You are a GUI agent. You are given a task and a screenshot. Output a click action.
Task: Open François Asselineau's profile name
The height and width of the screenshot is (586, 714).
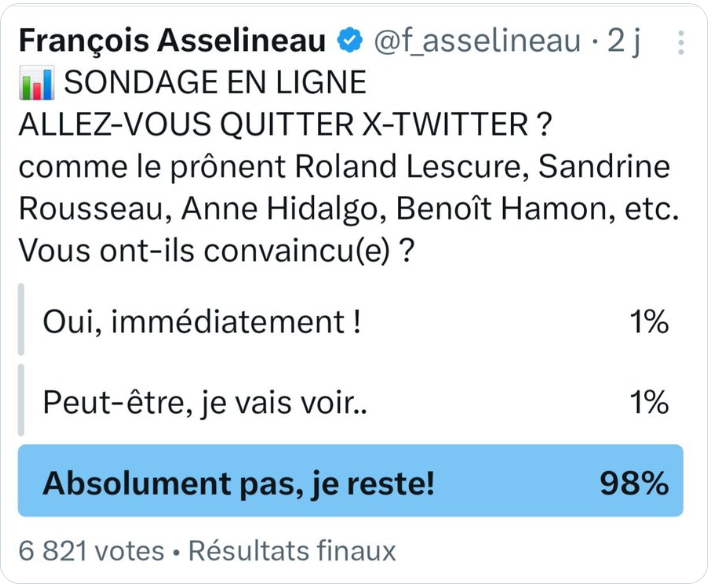point(172,40)
